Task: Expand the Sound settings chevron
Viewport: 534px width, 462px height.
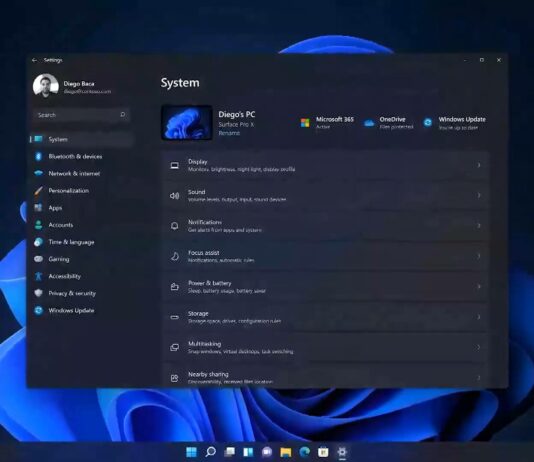Action: [479, 195]
